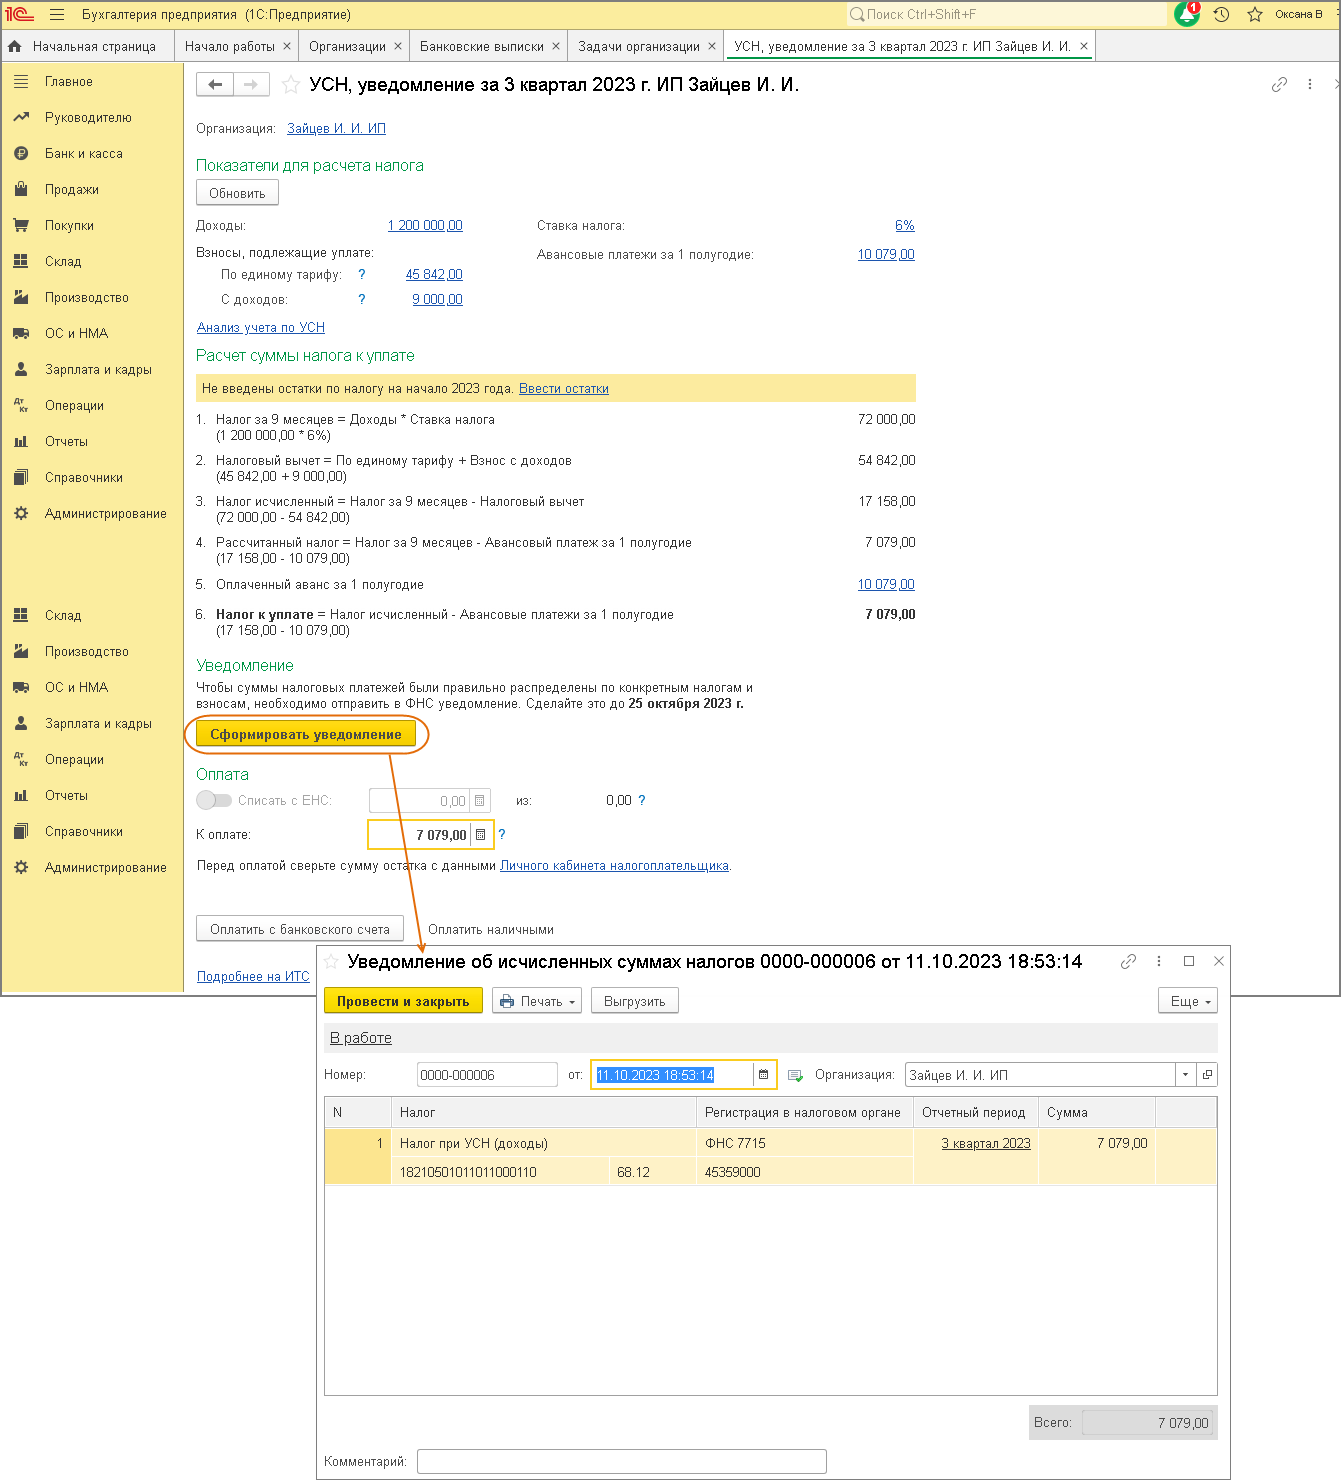Click Сформировать уведомление button
The image size is (1341, 1482).
(x=306, y=734)
